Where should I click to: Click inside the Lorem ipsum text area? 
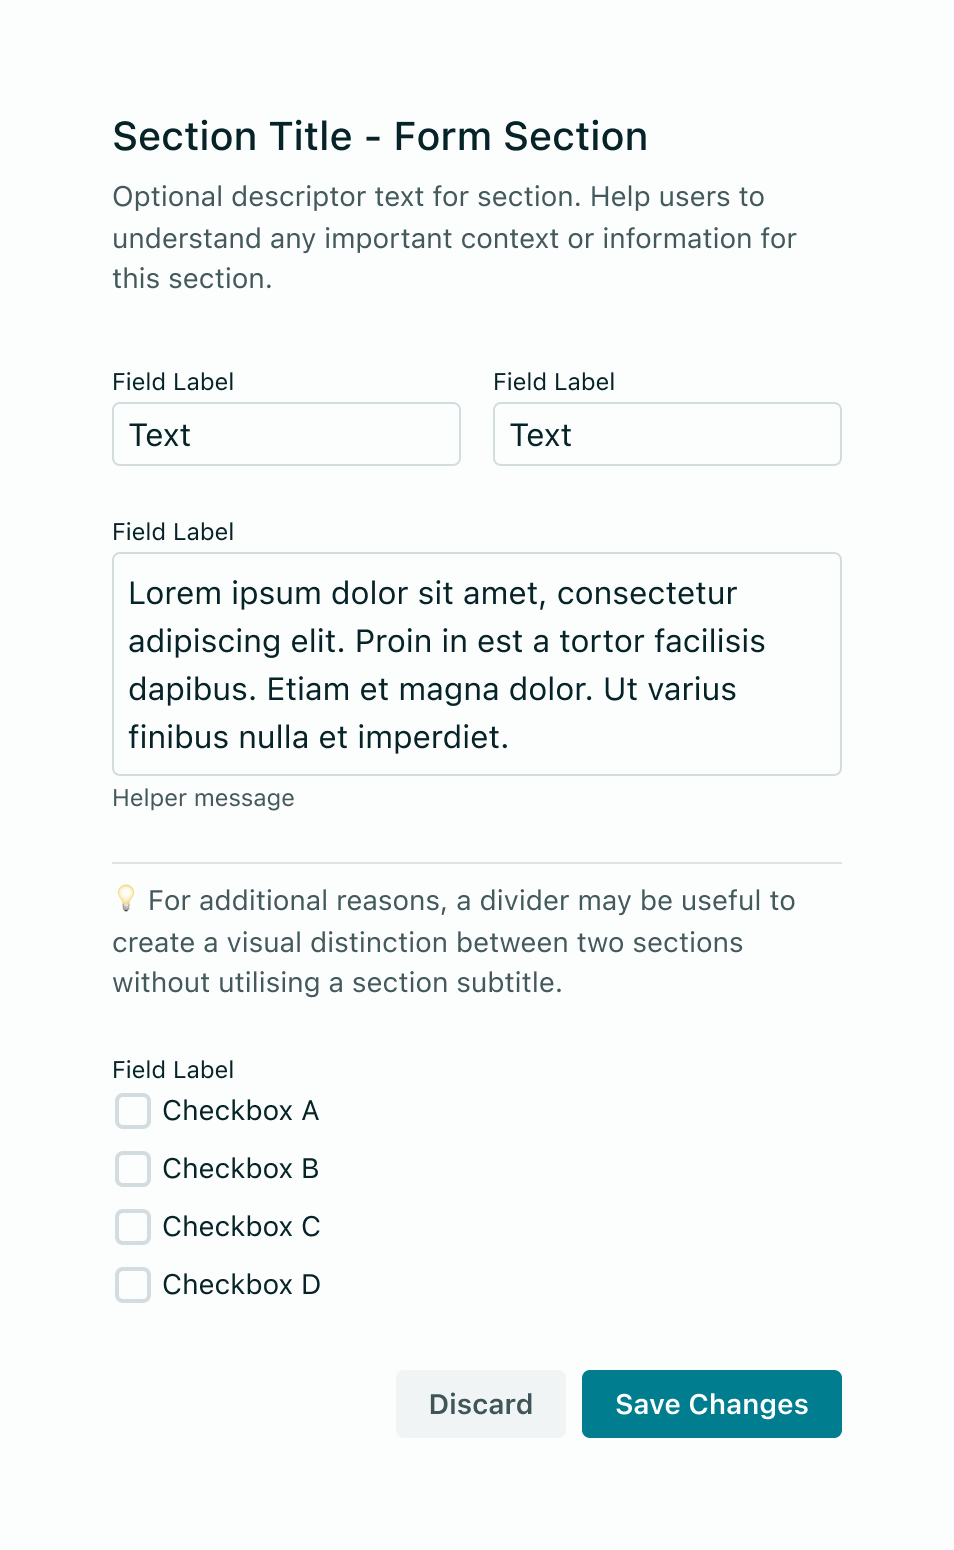pyautogui.click(x=477, y=664)
